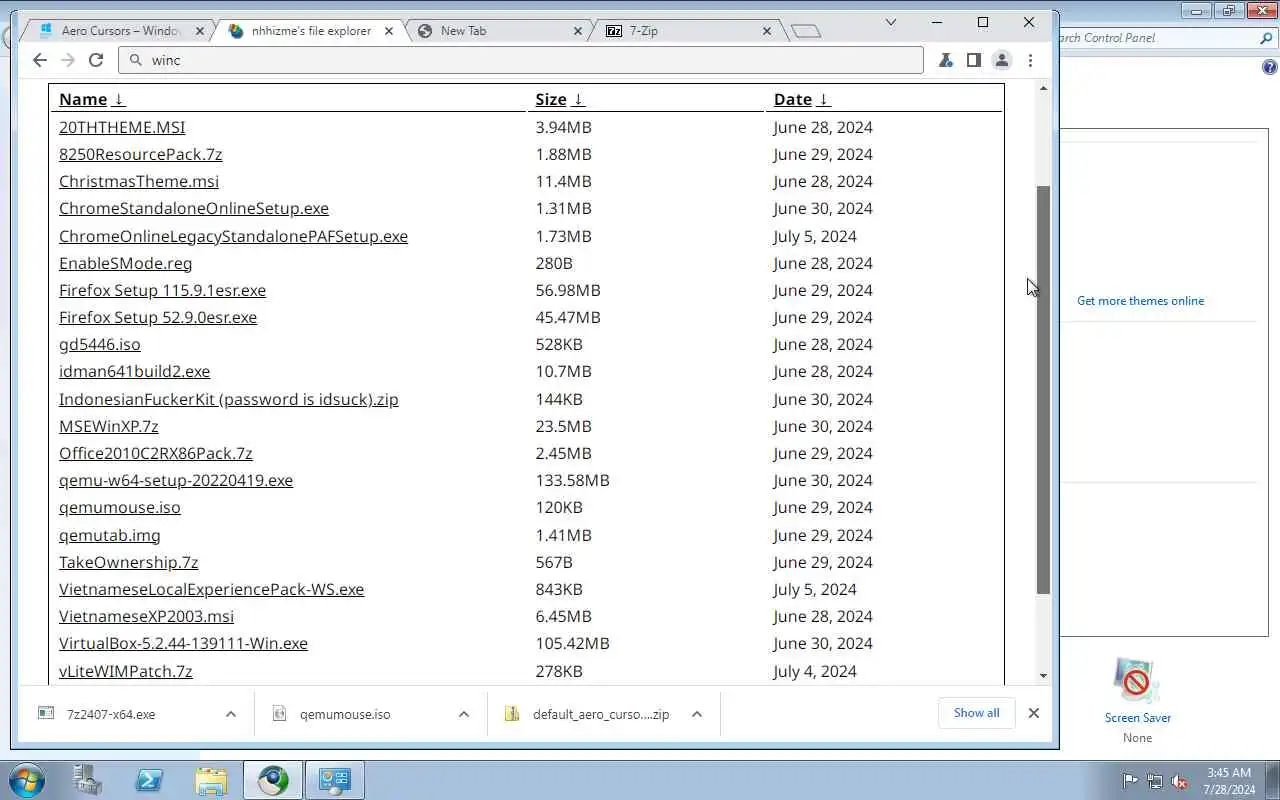Click the scrollbar down arrow in browser

click(1043, 676)
